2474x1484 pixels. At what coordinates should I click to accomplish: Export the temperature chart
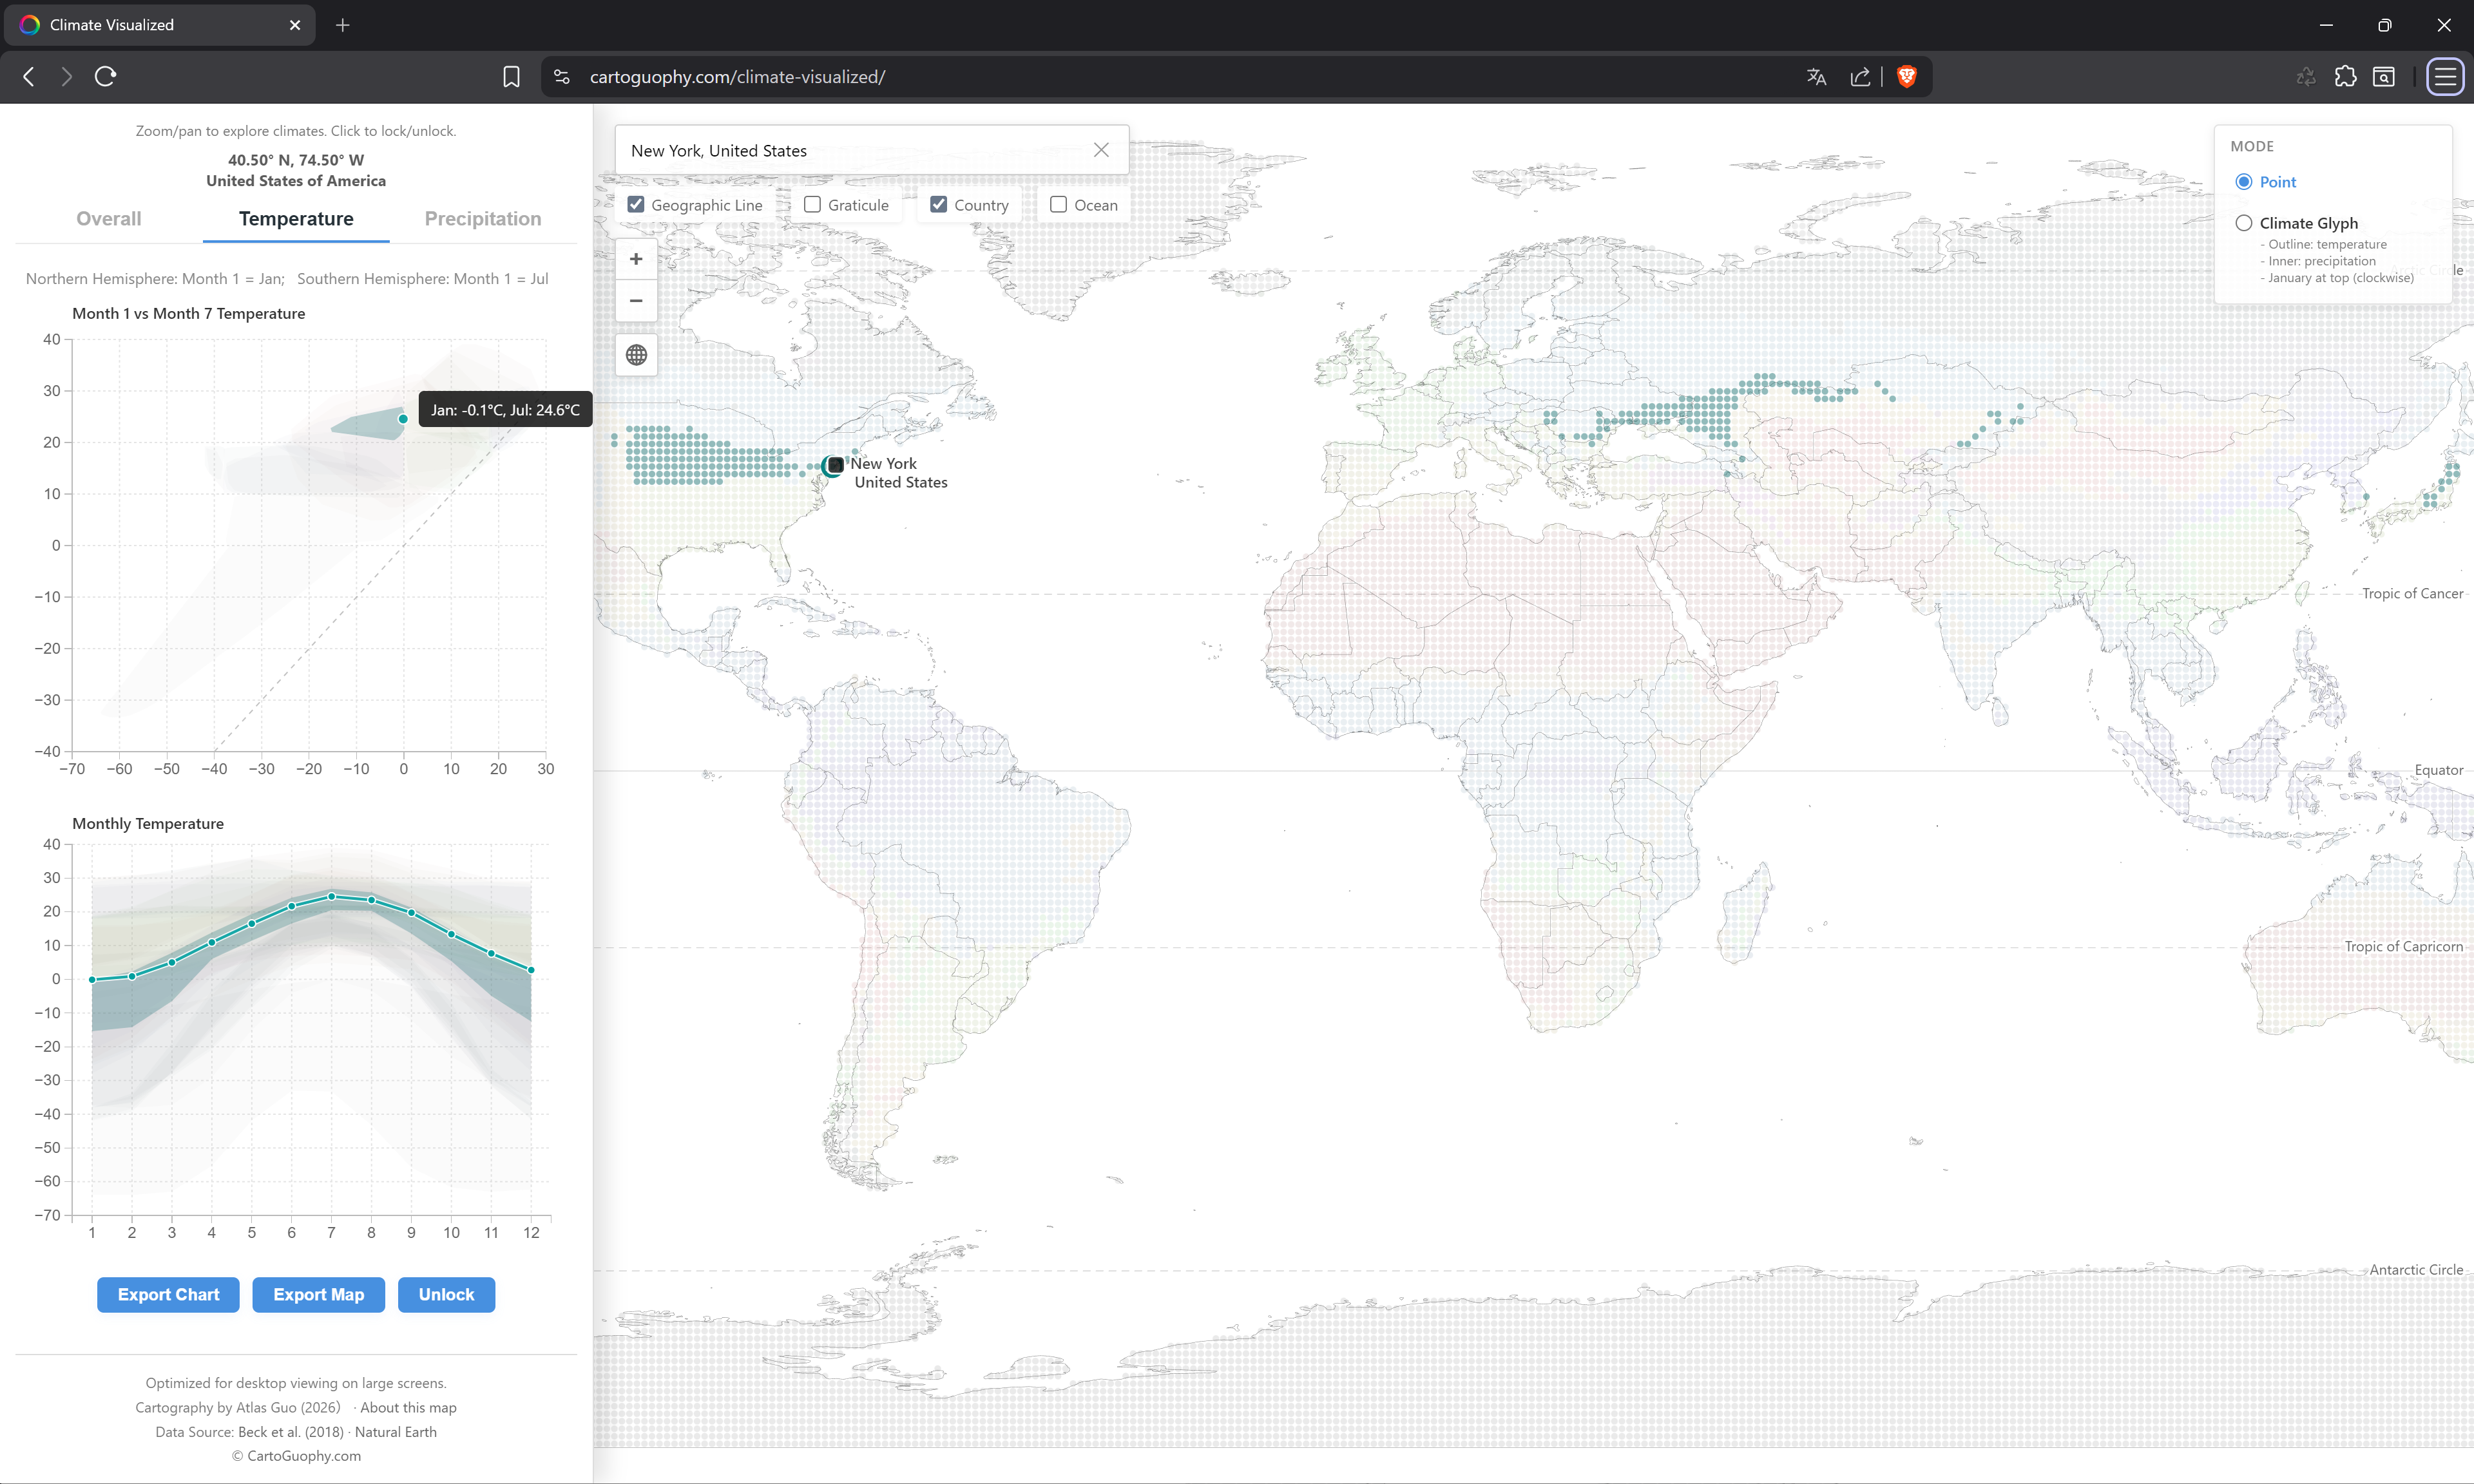coord(167,1294)
